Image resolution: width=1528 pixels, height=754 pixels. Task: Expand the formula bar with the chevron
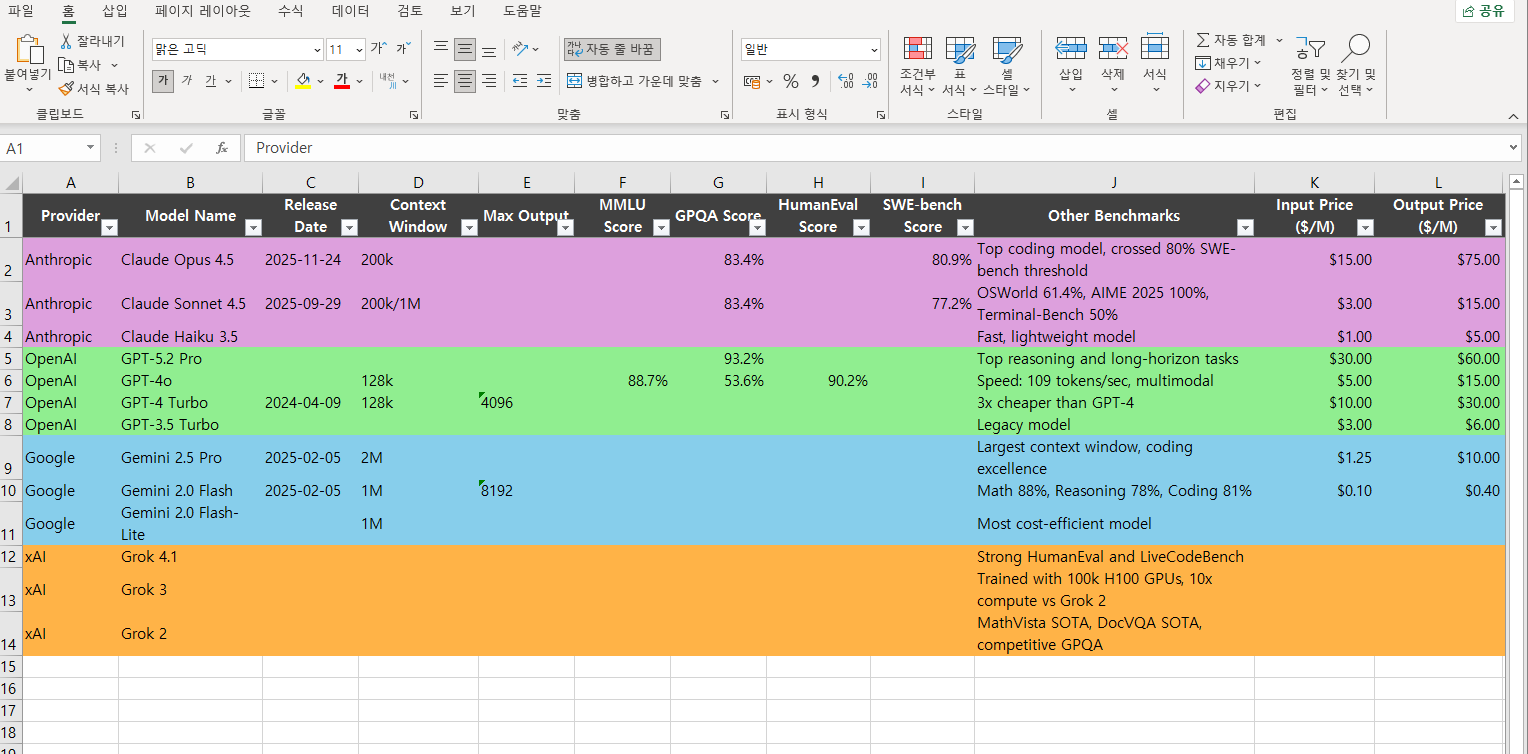point(1512,148)
